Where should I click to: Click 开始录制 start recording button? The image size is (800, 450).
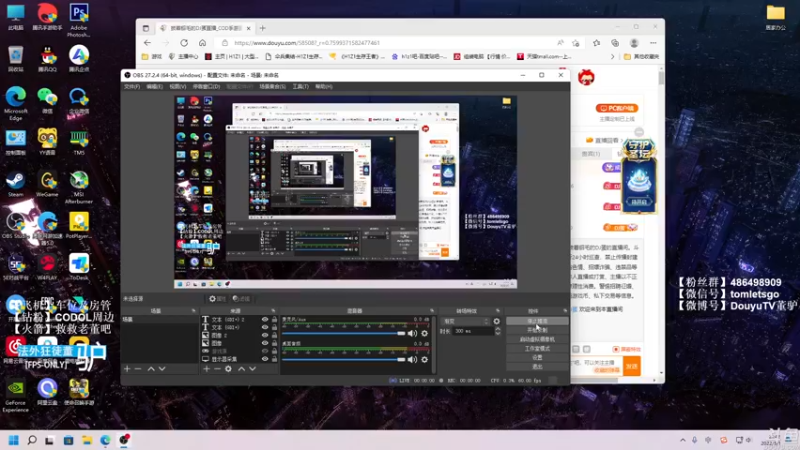[537, 330]
